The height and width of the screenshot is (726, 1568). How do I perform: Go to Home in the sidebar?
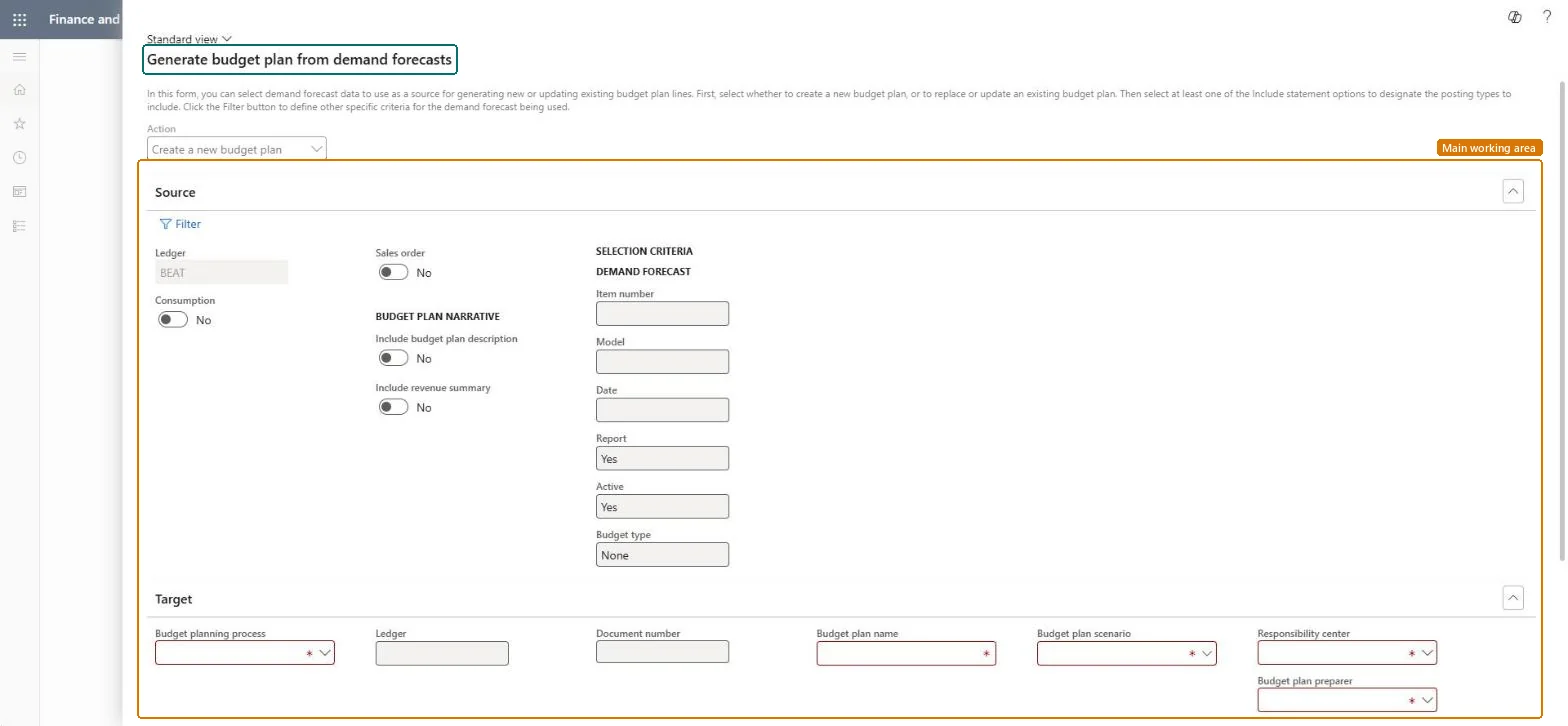[19, 90]
